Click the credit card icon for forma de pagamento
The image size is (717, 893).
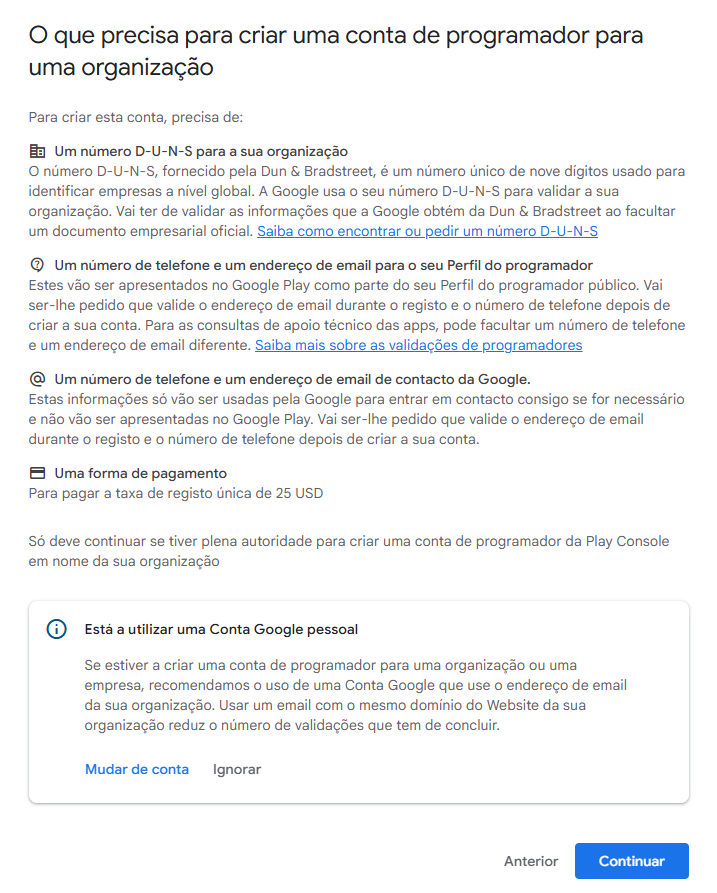point(37,473)
